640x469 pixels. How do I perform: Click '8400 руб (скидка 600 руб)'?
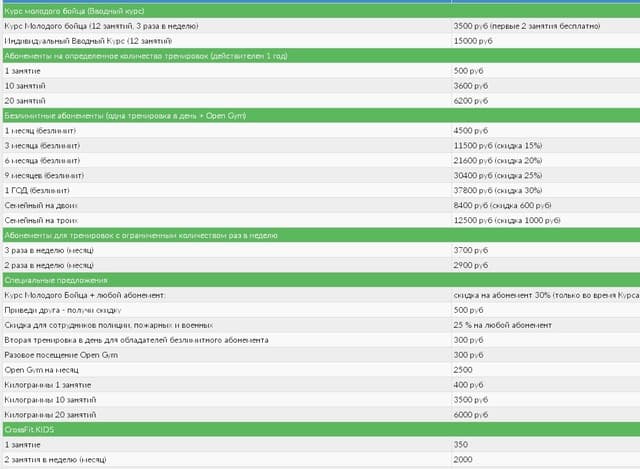tap(502, 205)
